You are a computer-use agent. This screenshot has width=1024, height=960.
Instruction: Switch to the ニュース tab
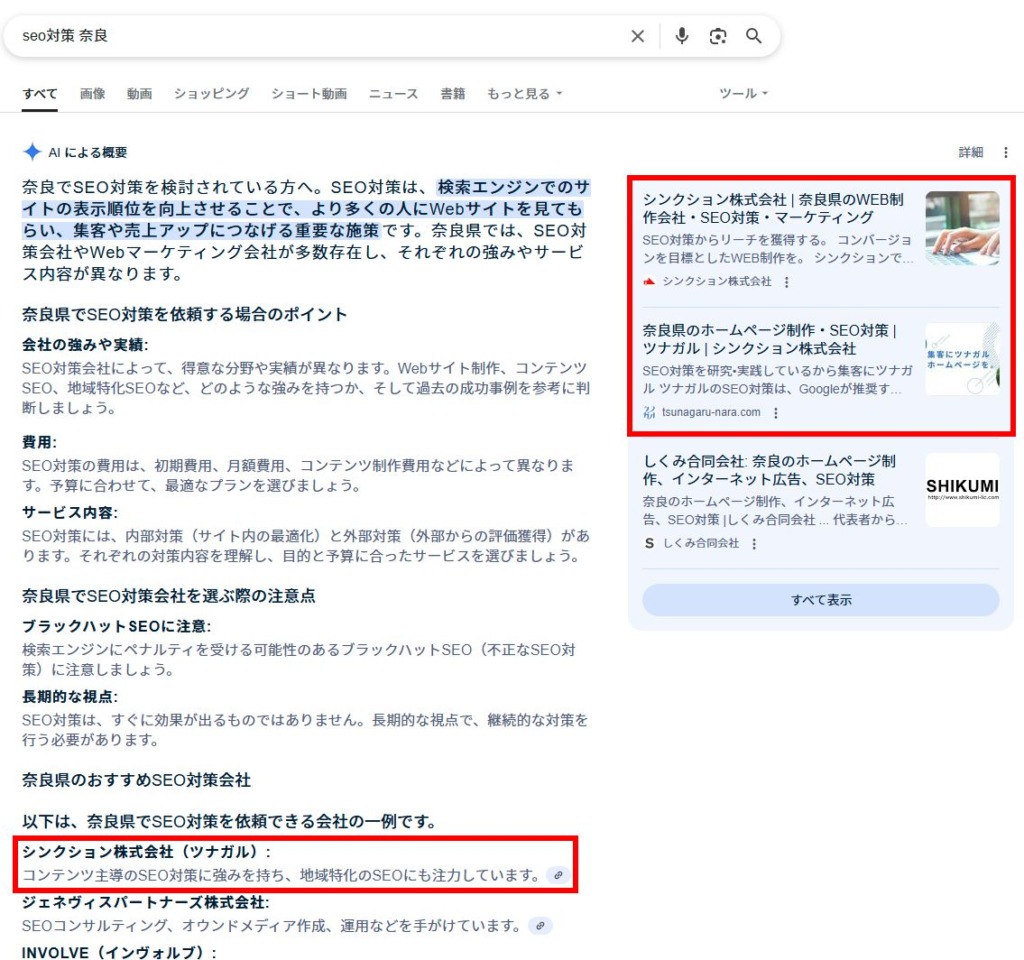click(x=393, y=94)
